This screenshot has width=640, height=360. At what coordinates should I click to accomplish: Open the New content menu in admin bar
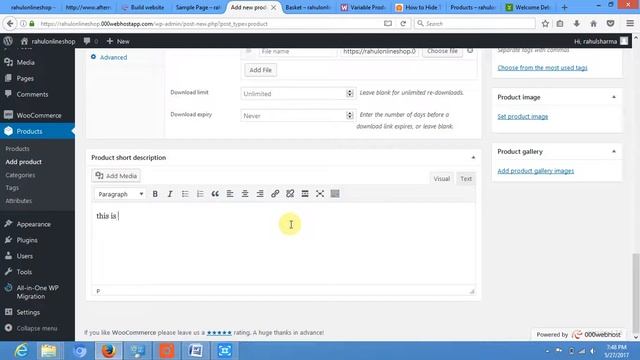pos(118,41)
